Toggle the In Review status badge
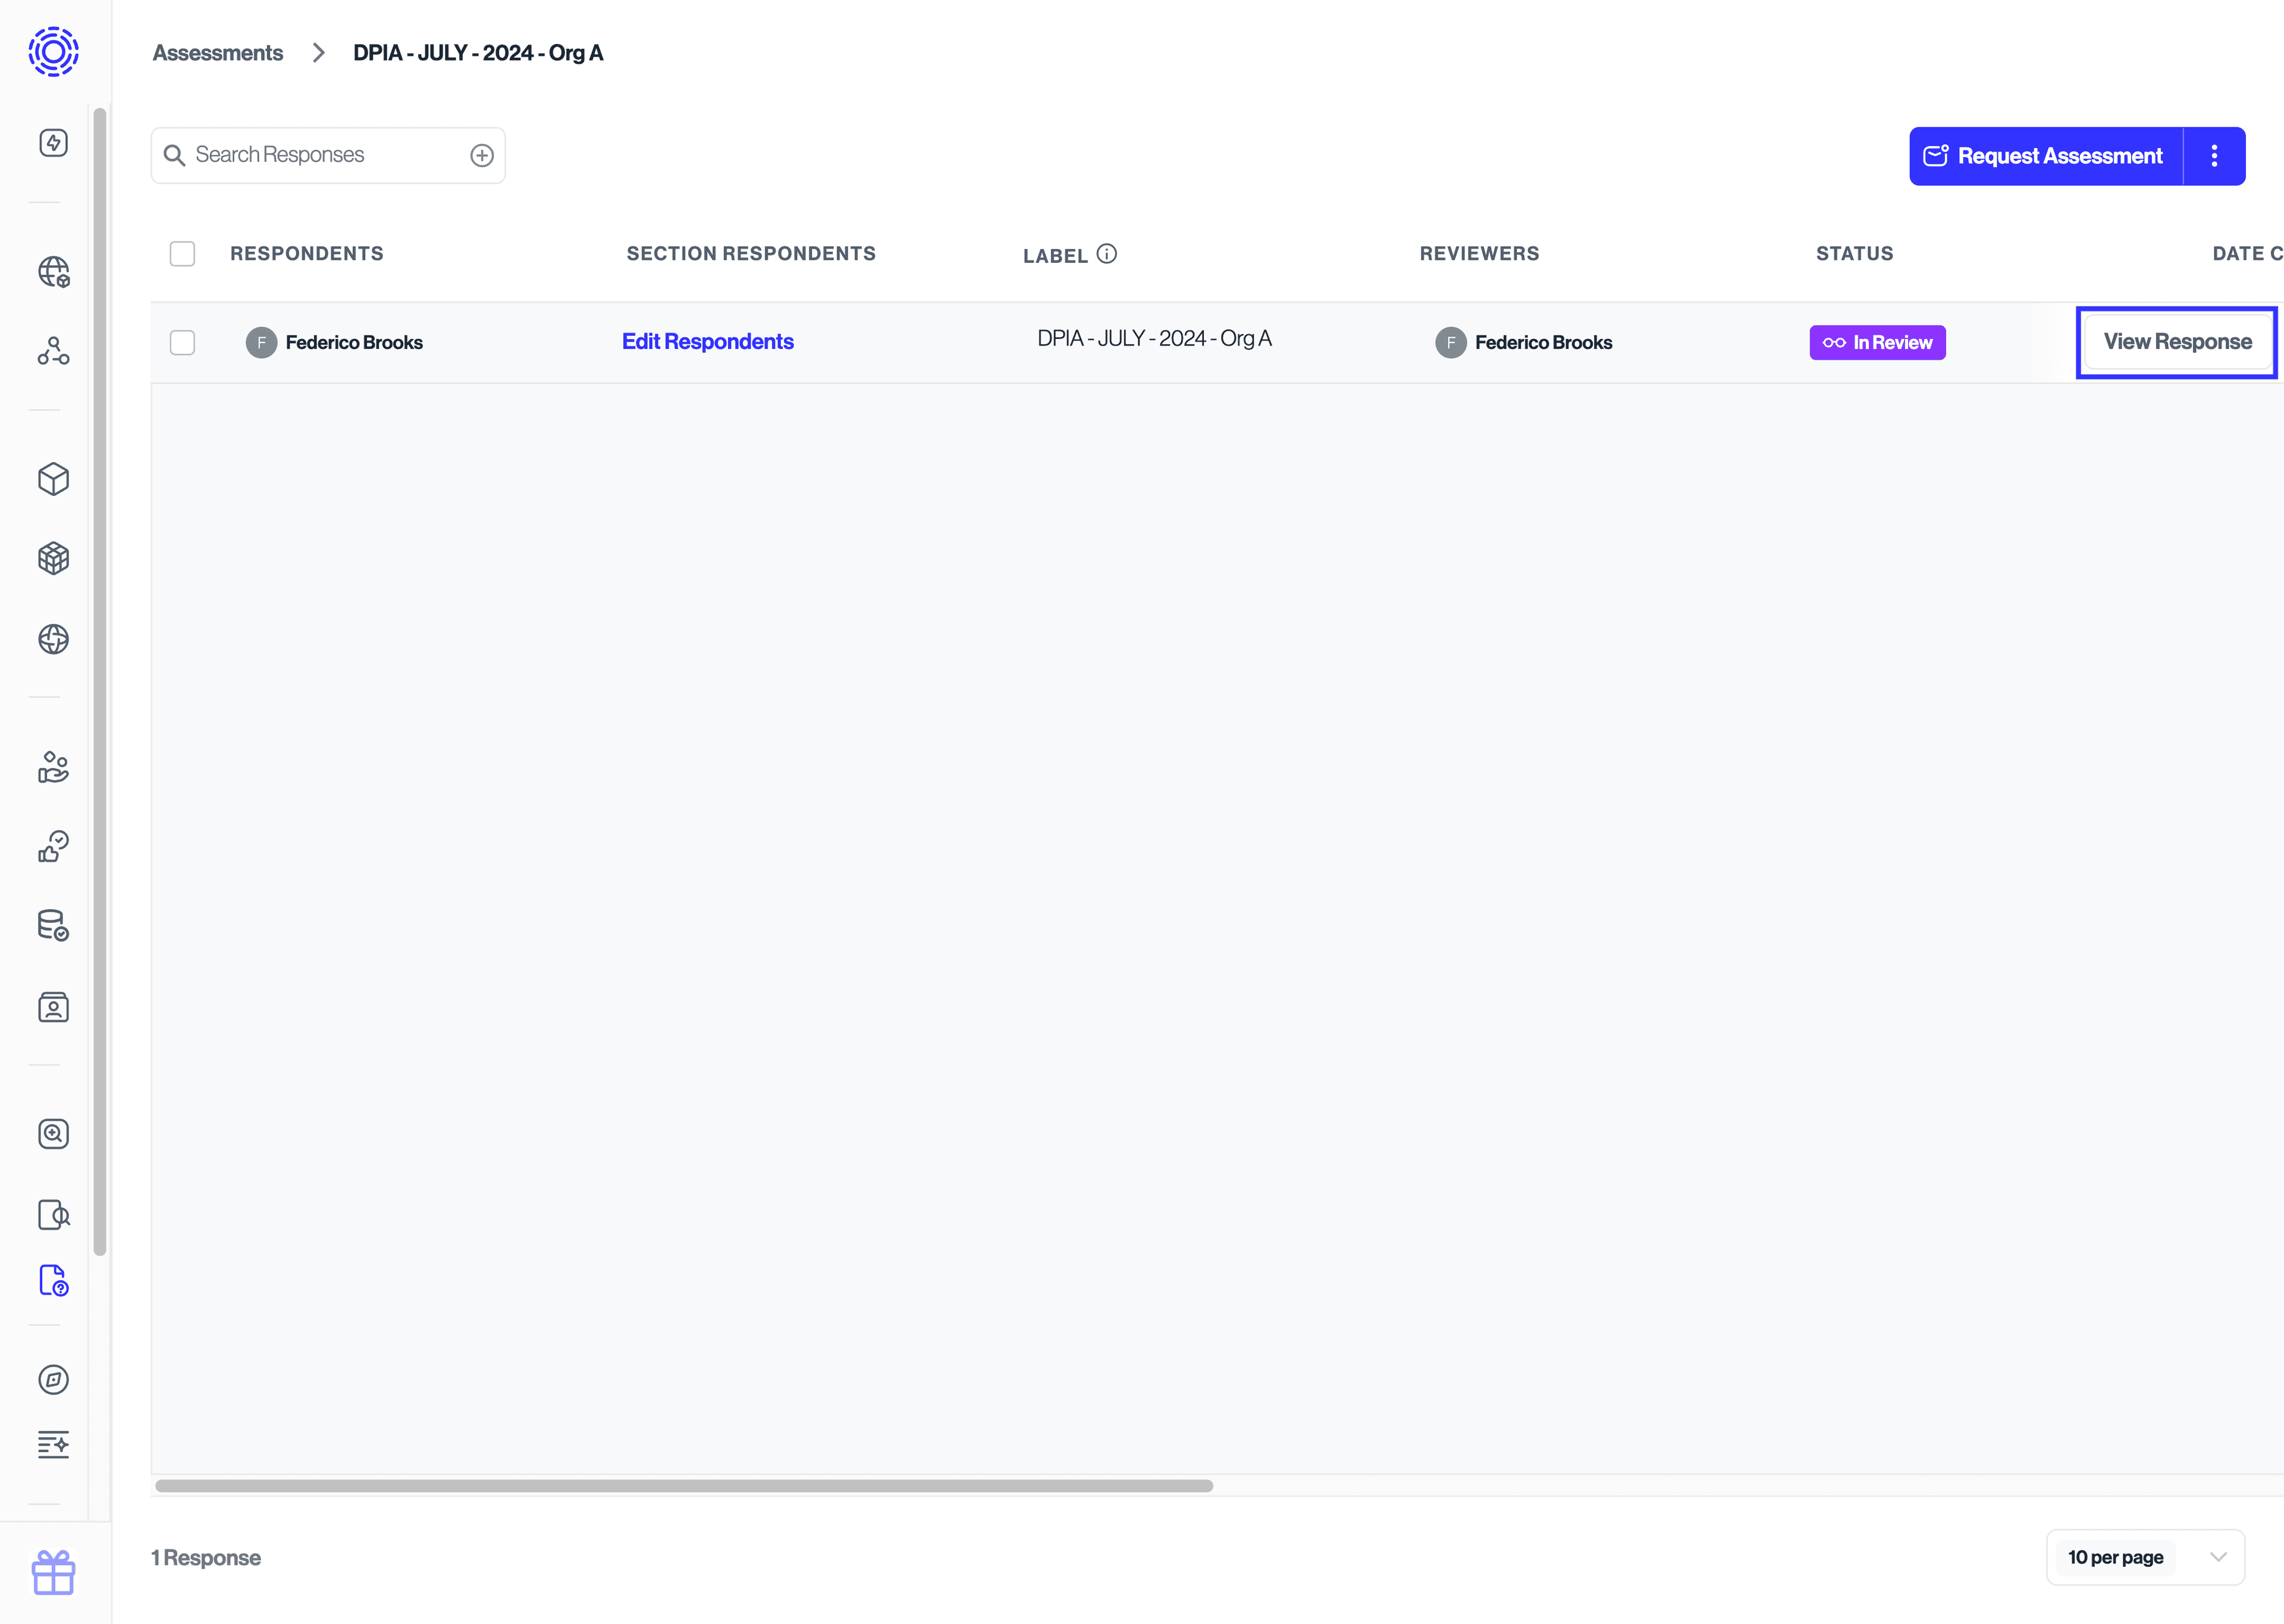Image resolution: width=2284 pixels, height=1624 pixels. [x=1876, y=341]
